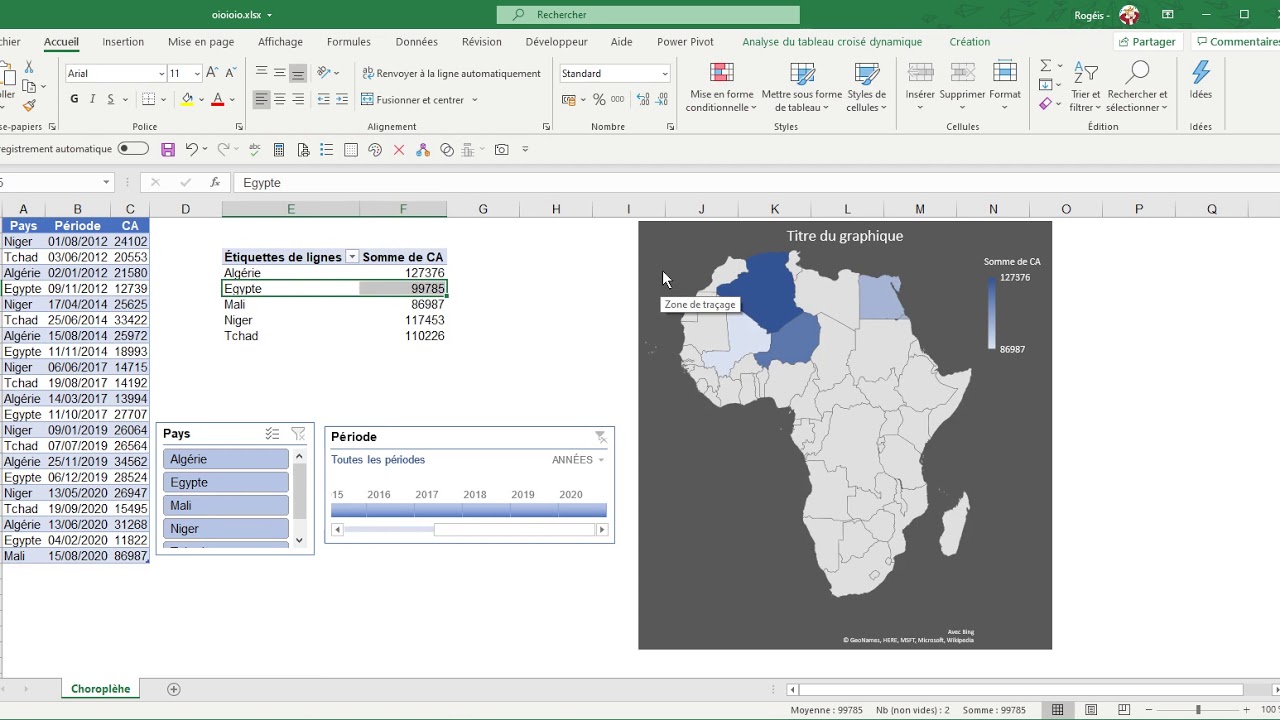Toggle the Enregistrement automatique switch

click(x=133, y=149)
